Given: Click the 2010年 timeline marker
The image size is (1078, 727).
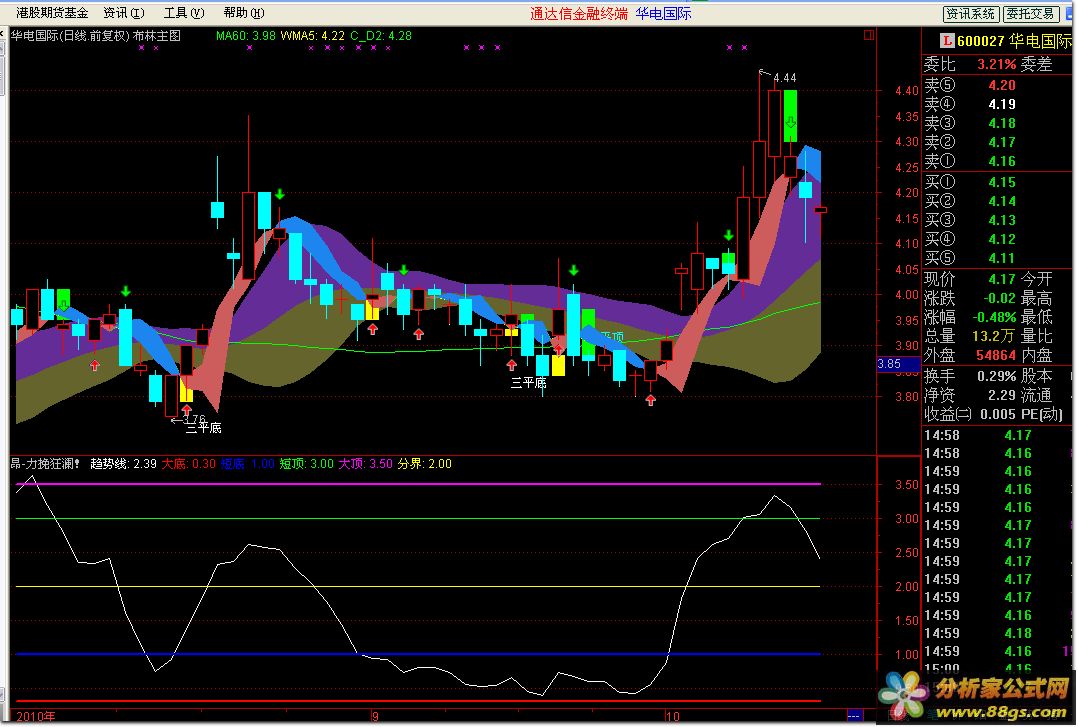Looking at the screenshot, I should [35, 716].
